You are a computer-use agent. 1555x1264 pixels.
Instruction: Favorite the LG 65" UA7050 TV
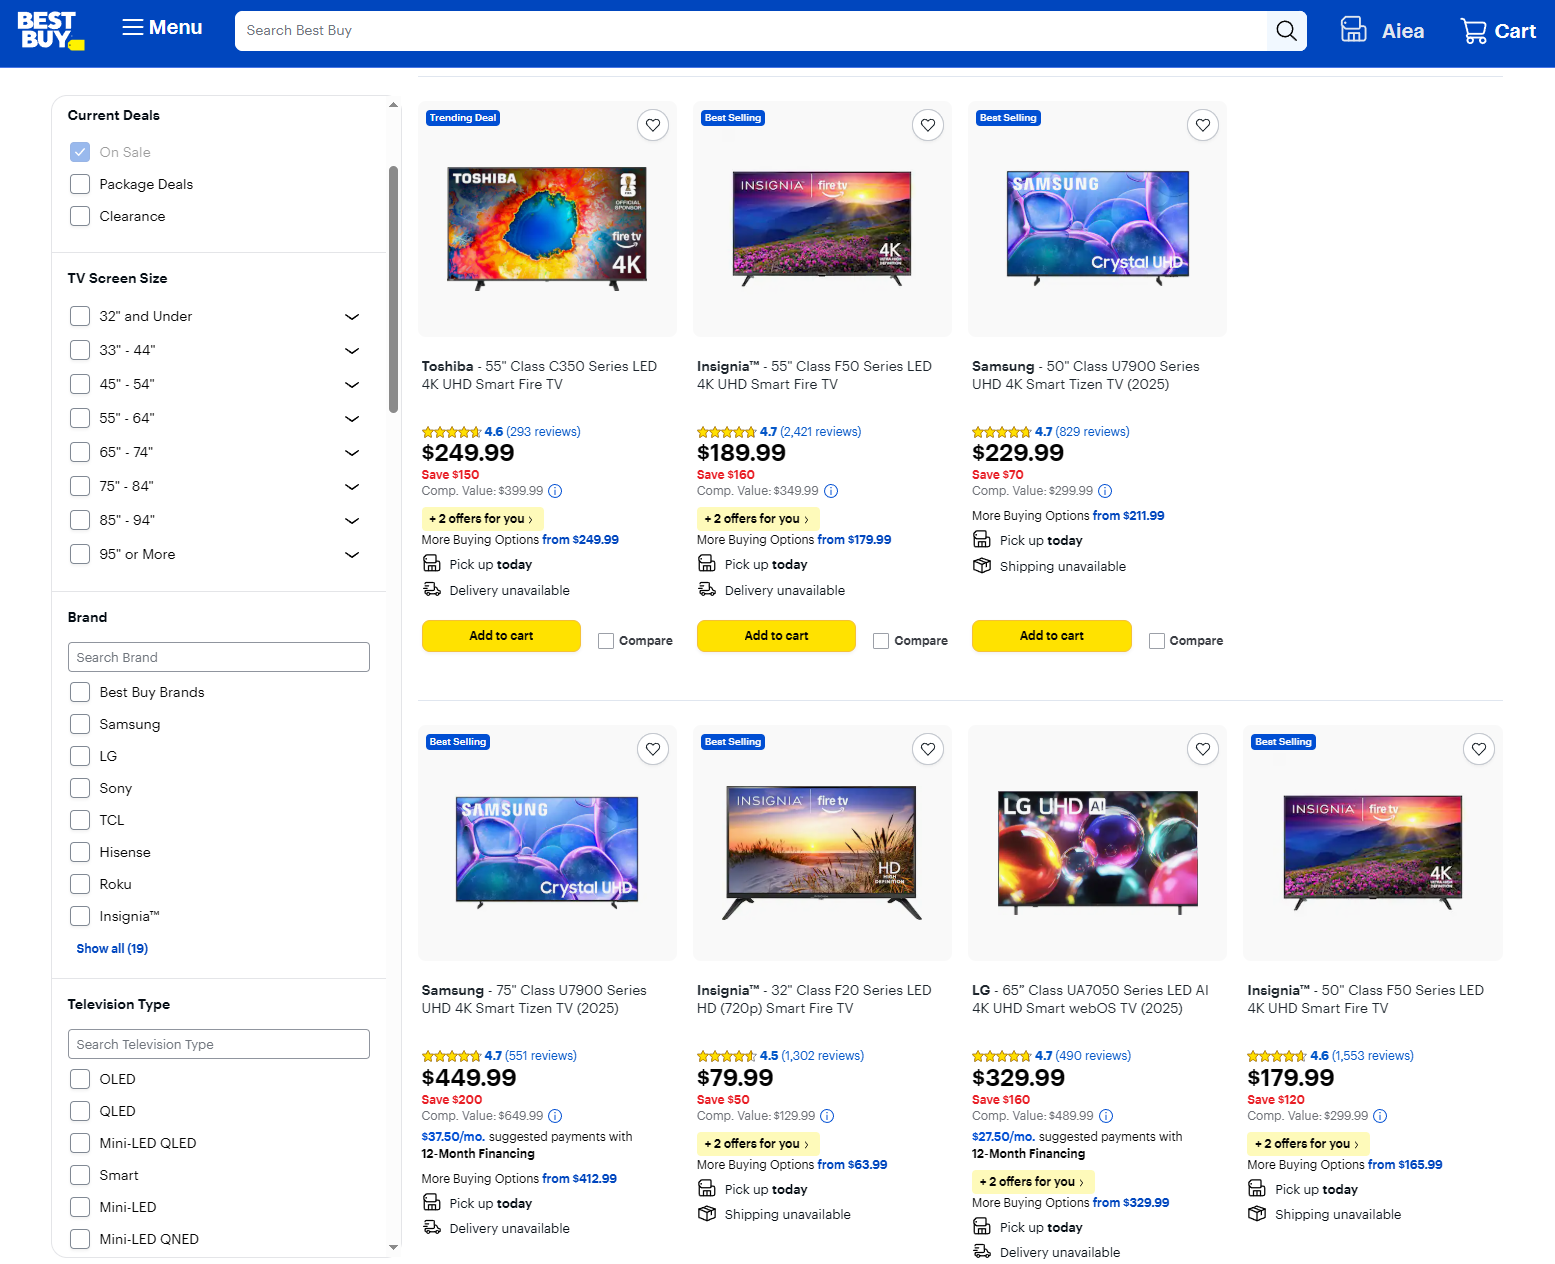(x=1203, y=748)
